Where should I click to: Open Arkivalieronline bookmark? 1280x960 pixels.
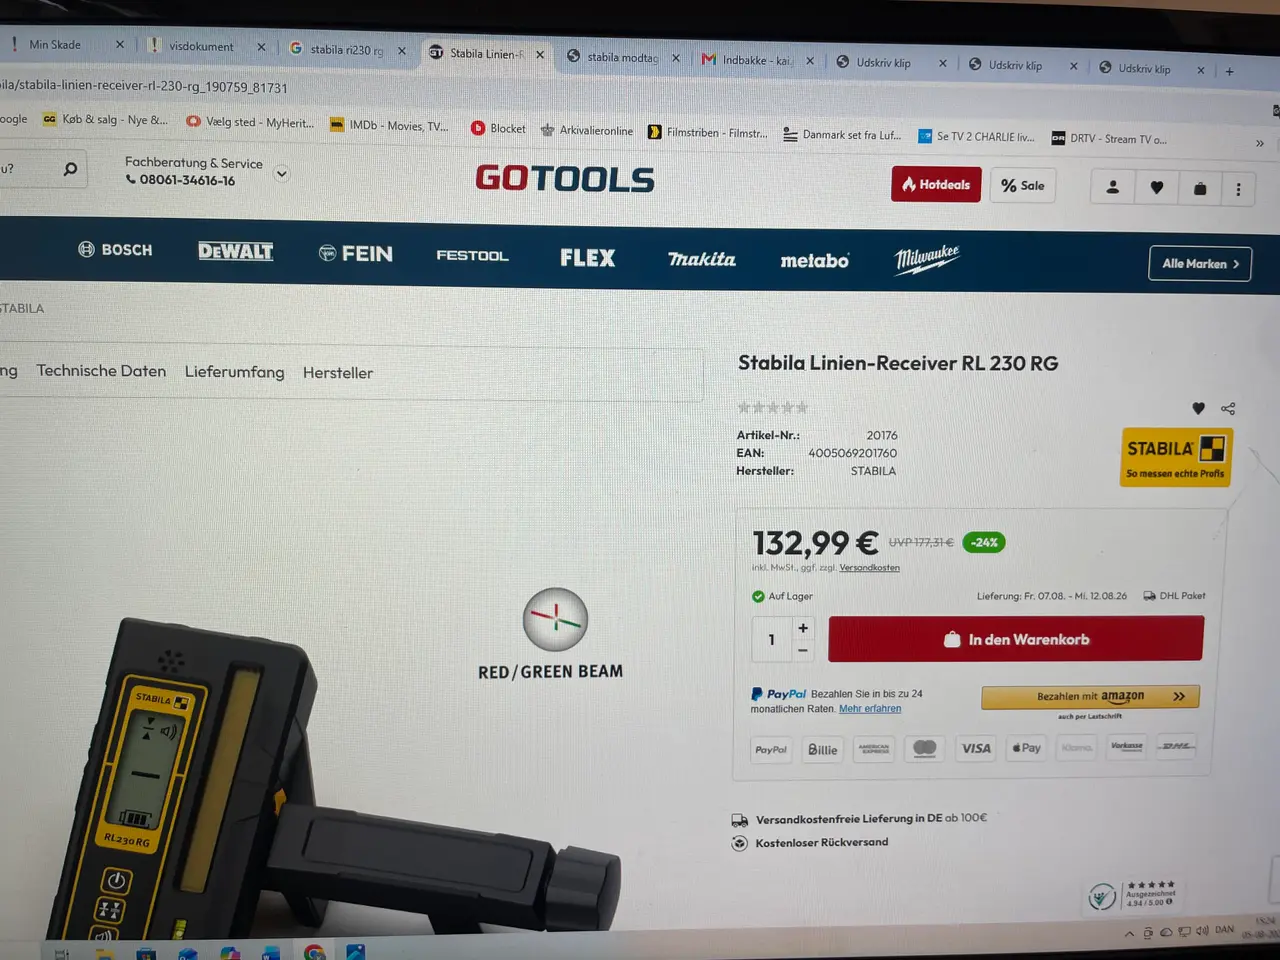pyautogui.click(x=586, y=131)
